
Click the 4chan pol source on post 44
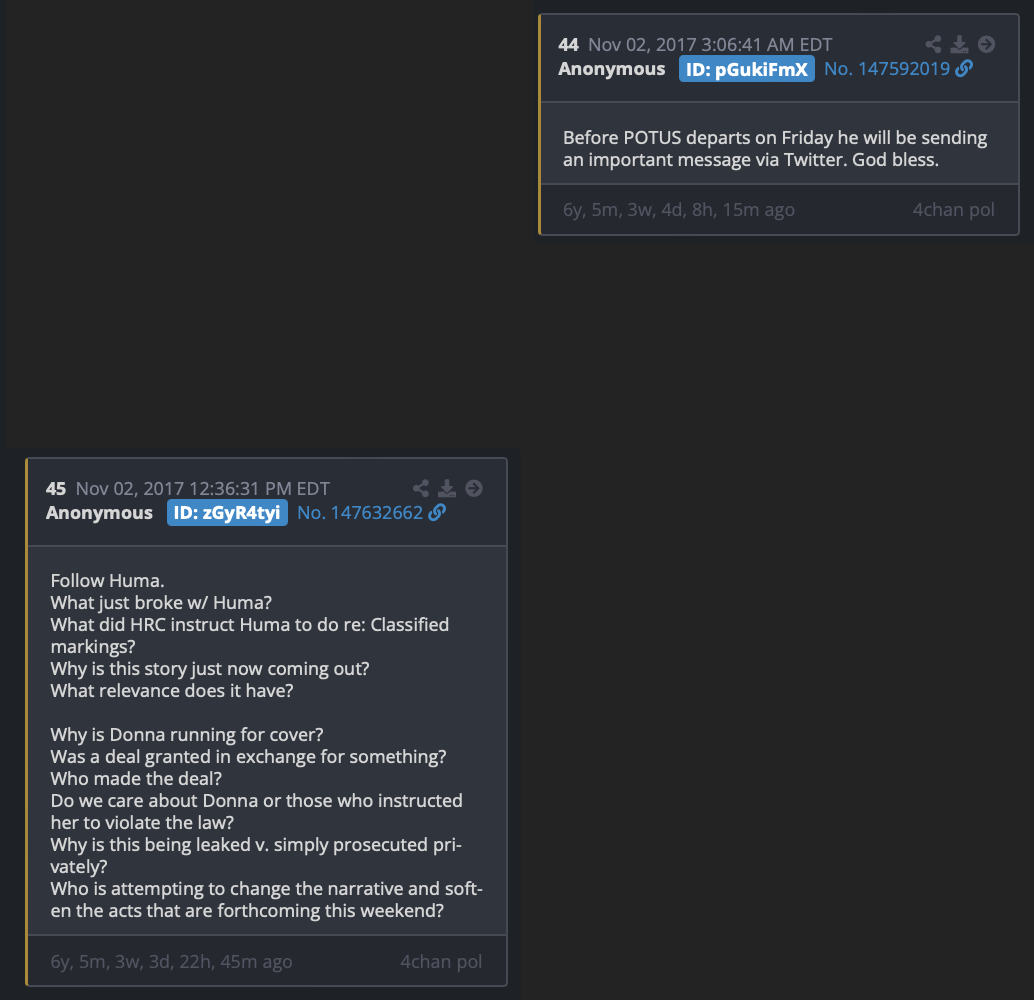[x=954, y=210]
